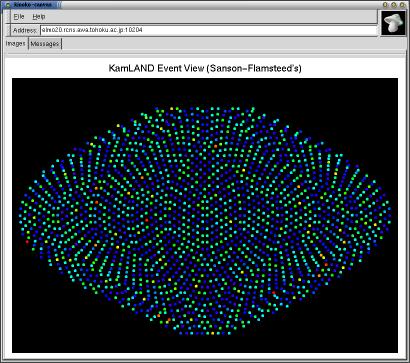Switch to the Messages tab
Image resolution: width=410 pixels, height=363 pixels.
click(x=45, y=44)
